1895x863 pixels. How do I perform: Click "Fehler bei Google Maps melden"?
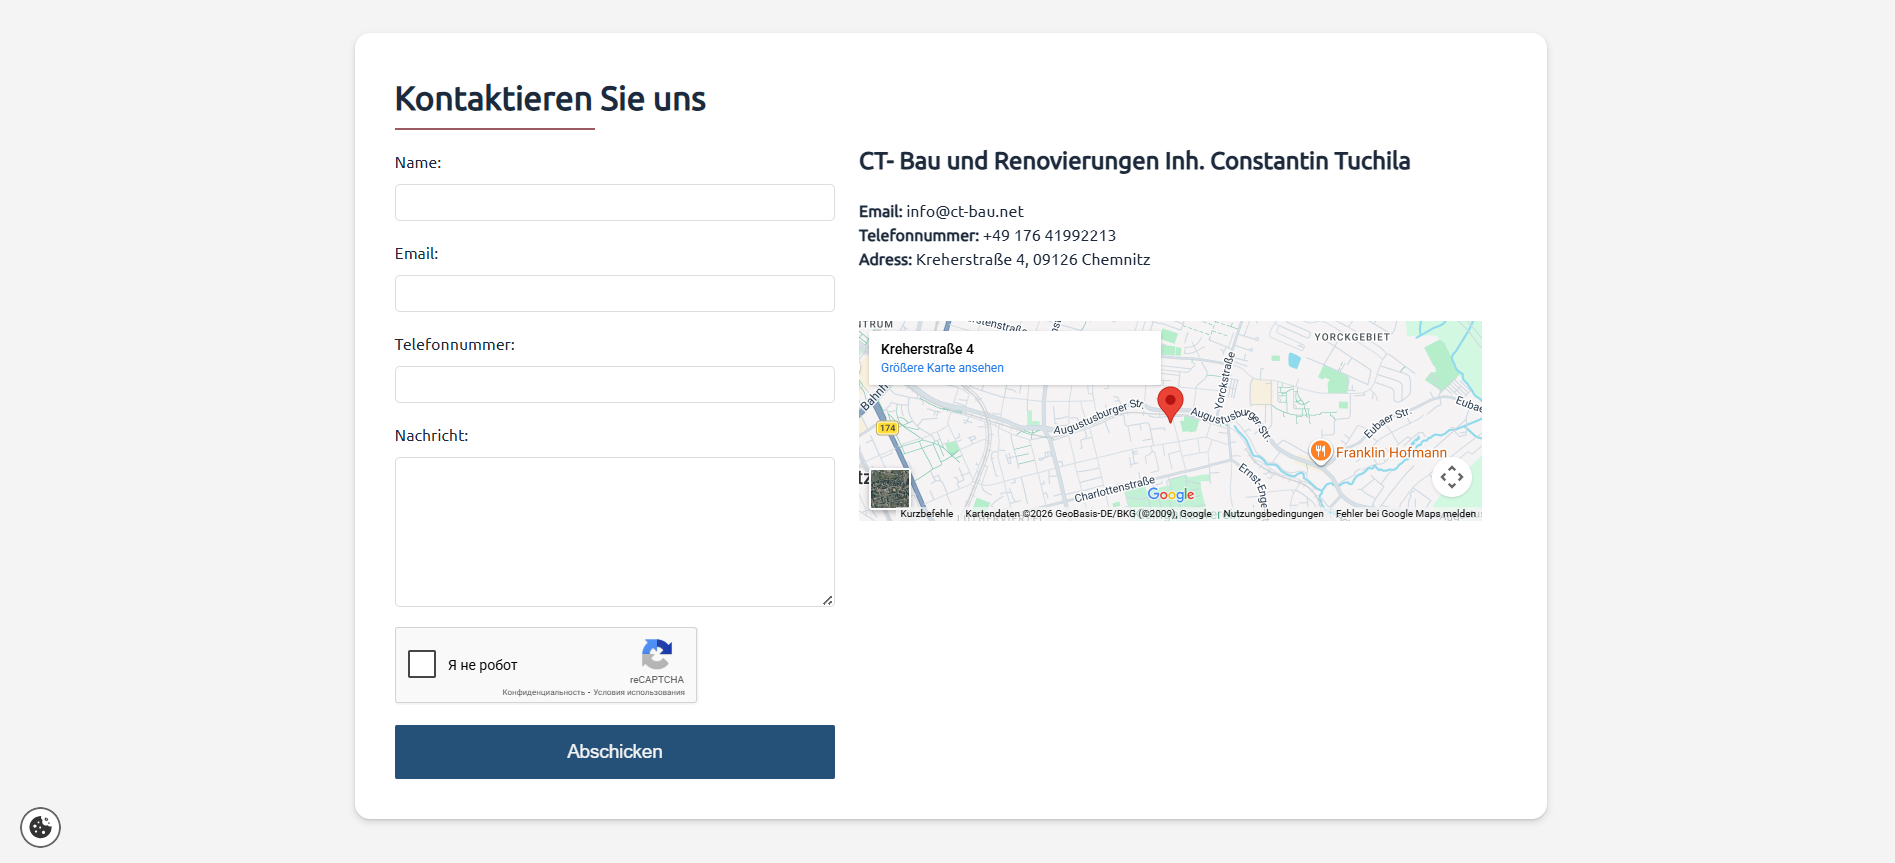tap(1405, 514)
